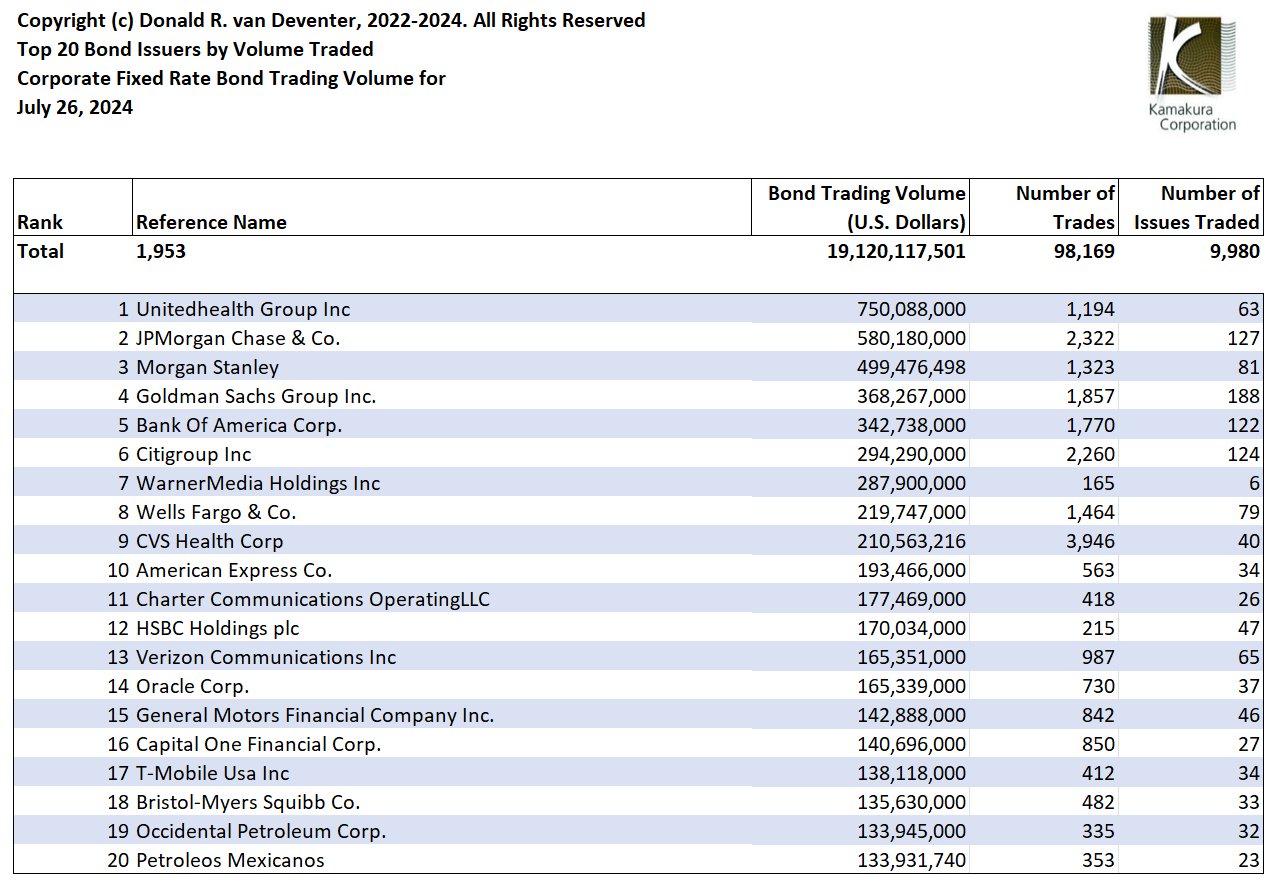This screenshot has width=1275, height=882.
Task: Click WarnerMedia trades count 165
Action: coord(1099,483)
